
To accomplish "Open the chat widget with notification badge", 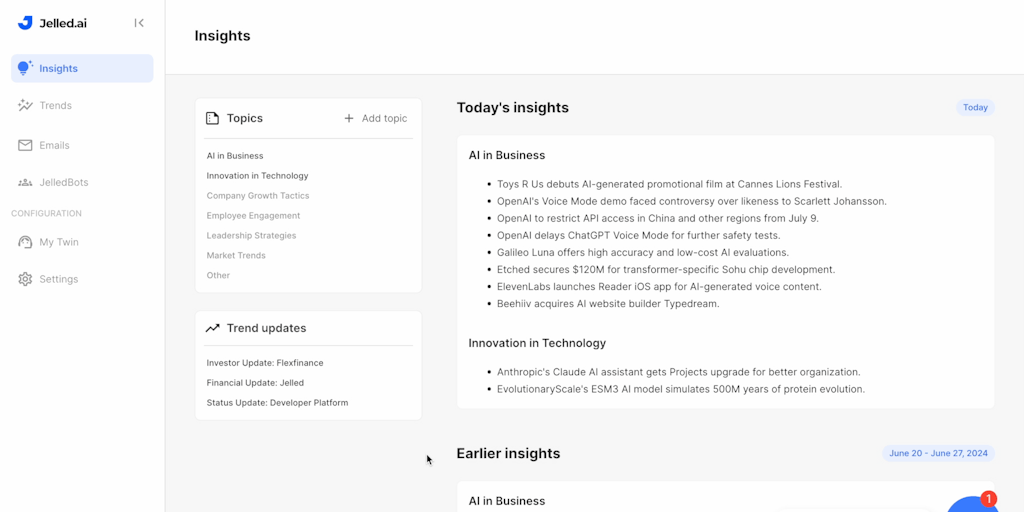I will click(x=970, y=504).
